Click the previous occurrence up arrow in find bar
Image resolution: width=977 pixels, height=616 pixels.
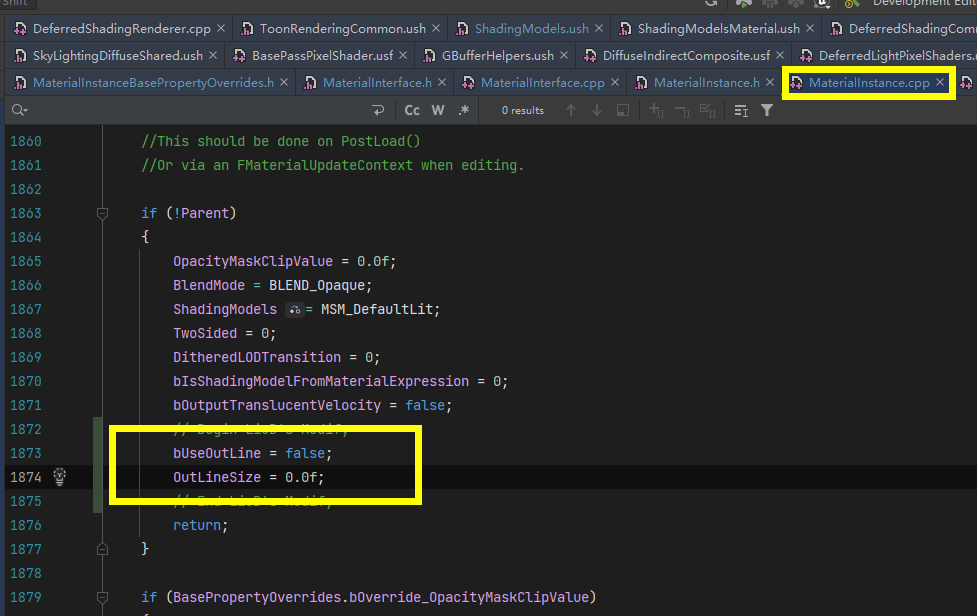pos(570,110)
